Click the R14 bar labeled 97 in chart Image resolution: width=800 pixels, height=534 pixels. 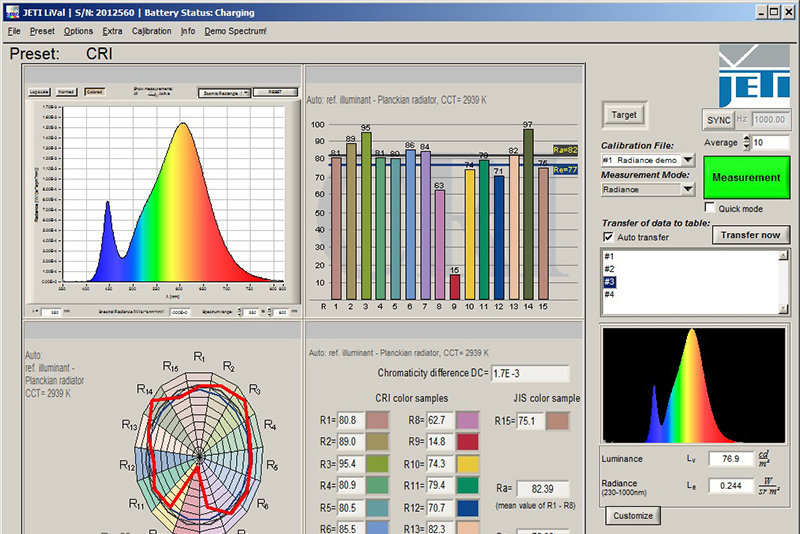(x=528, y=214)
